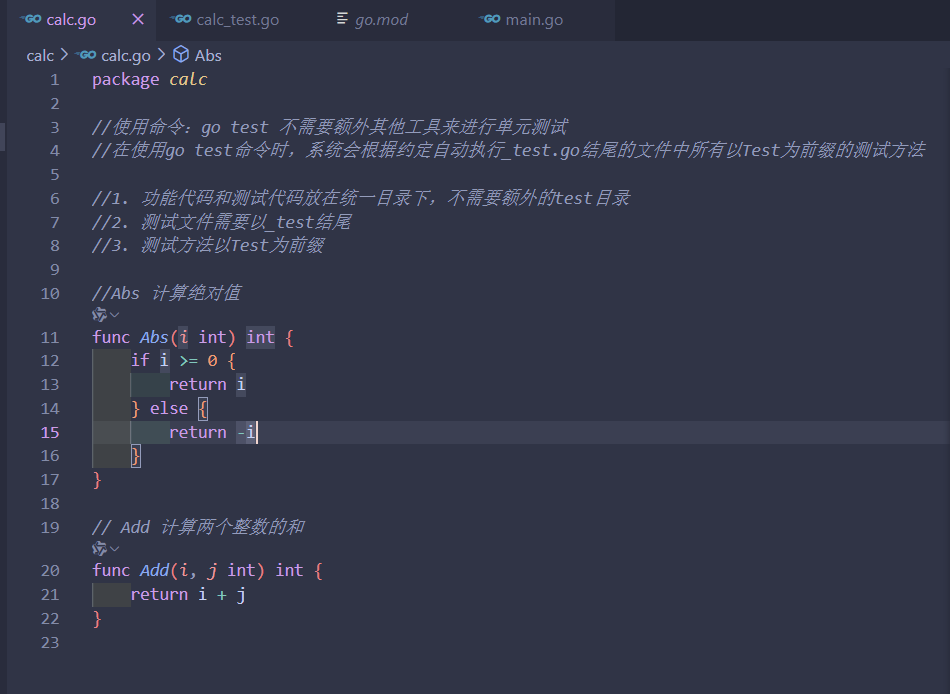Click the Abs function name on line 11
Image resolution: width=950 pixels, height=694 pixels.
point(154,338)
